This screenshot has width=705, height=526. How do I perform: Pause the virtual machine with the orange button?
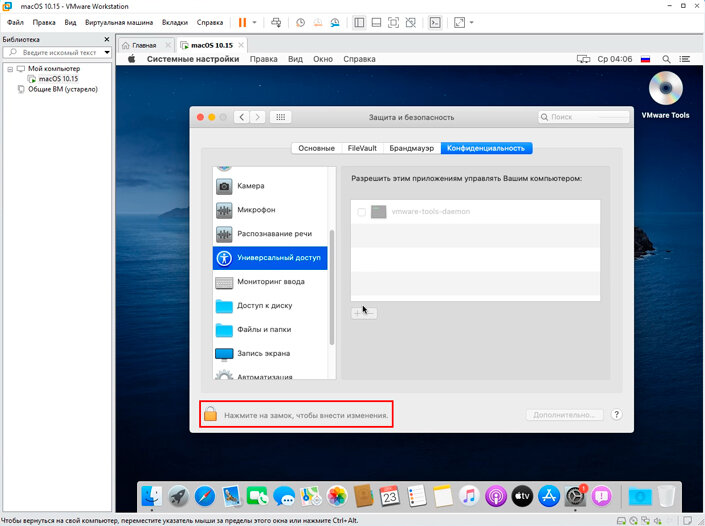[242, 22]
